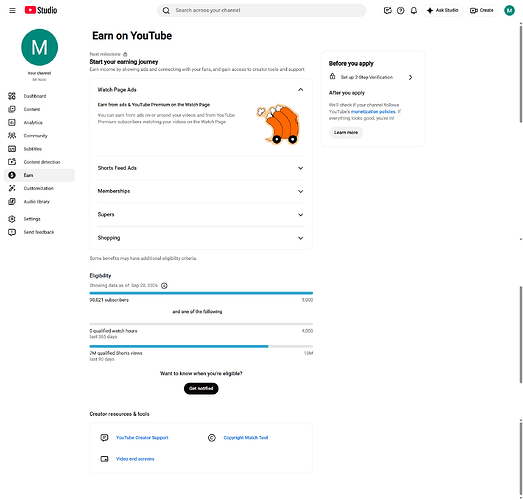
Task: Click the qualified watch hours progress bar
Action: (x=201, y=324)
